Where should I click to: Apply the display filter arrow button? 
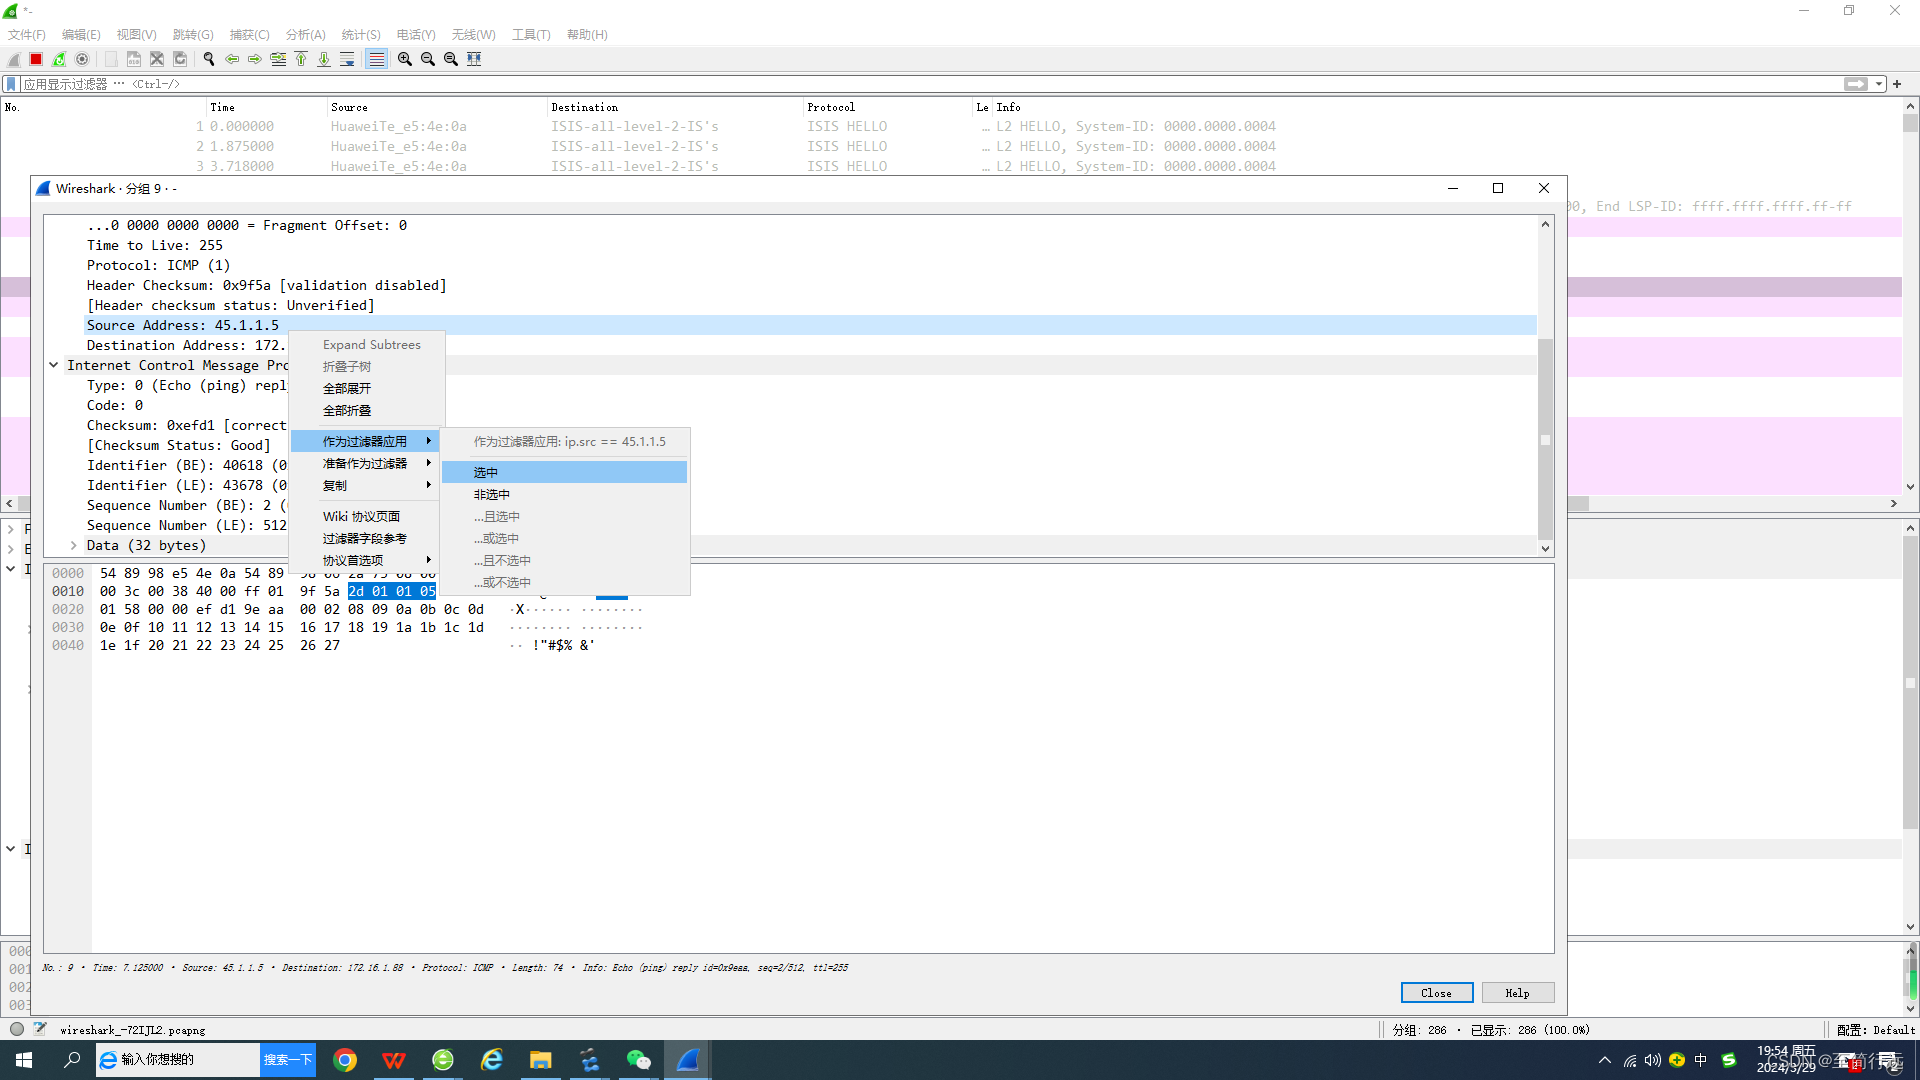point(1856,84)
